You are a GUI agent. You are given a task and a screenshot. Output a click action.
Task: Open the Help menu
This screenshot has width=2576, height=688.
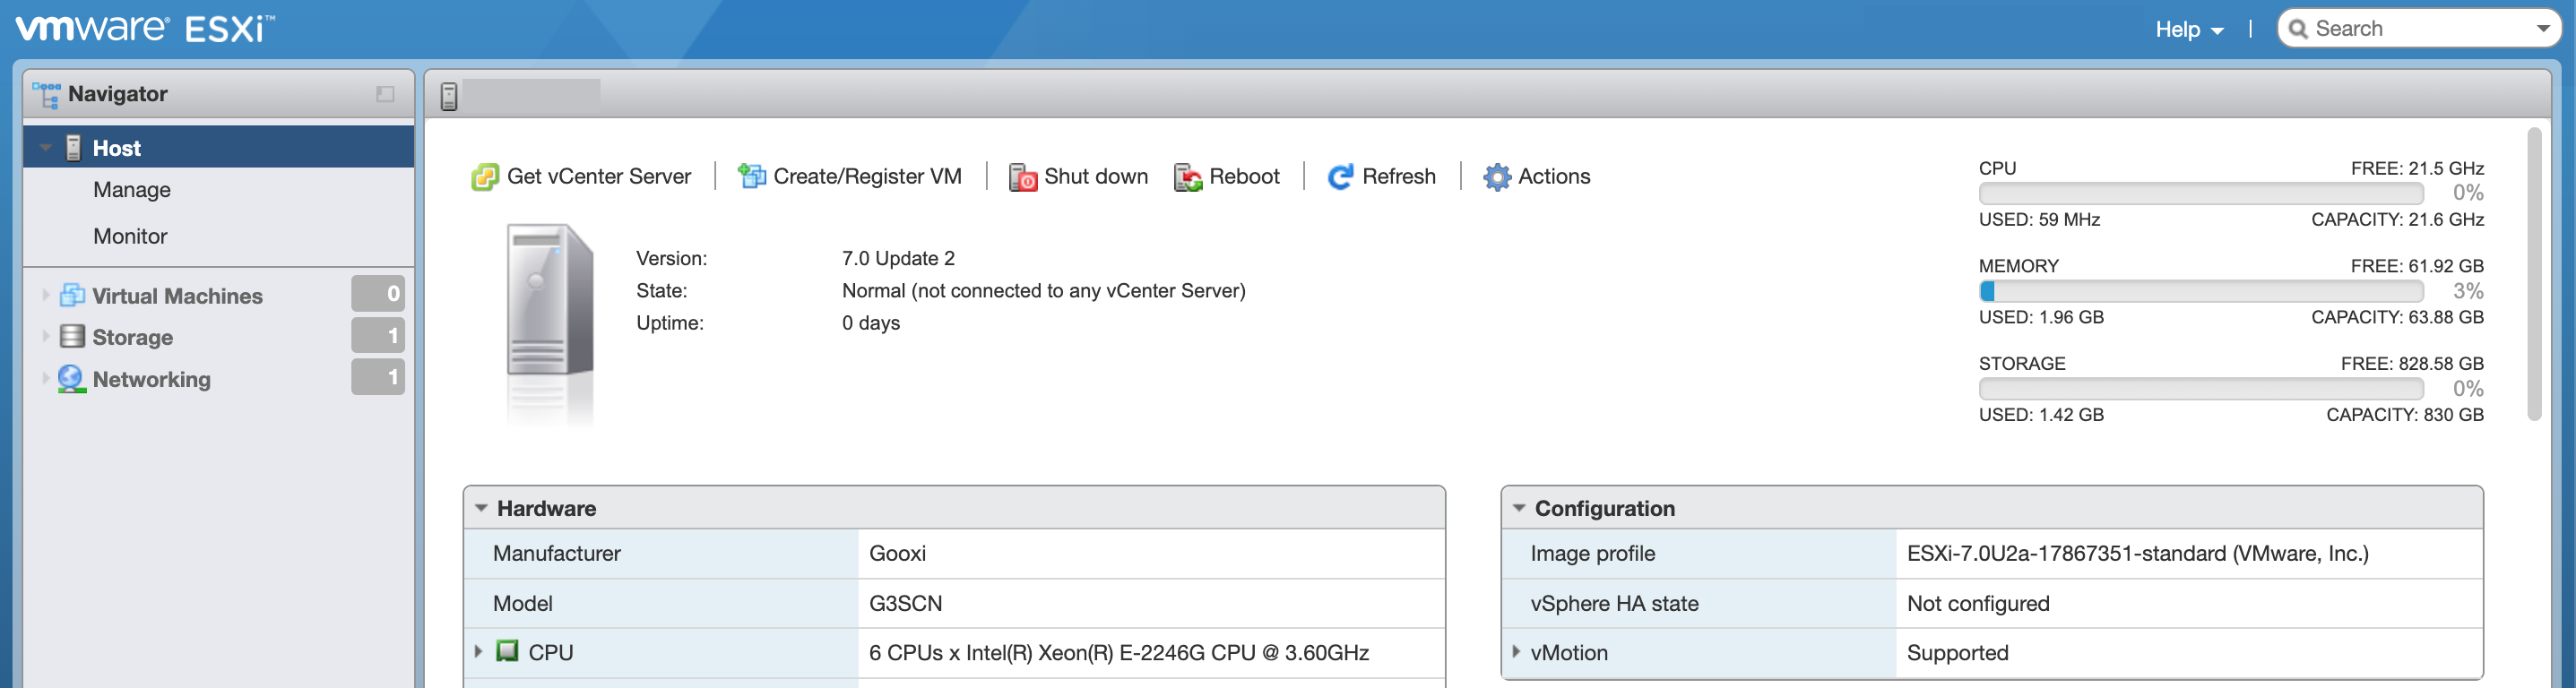click(x=2188, y=29)
